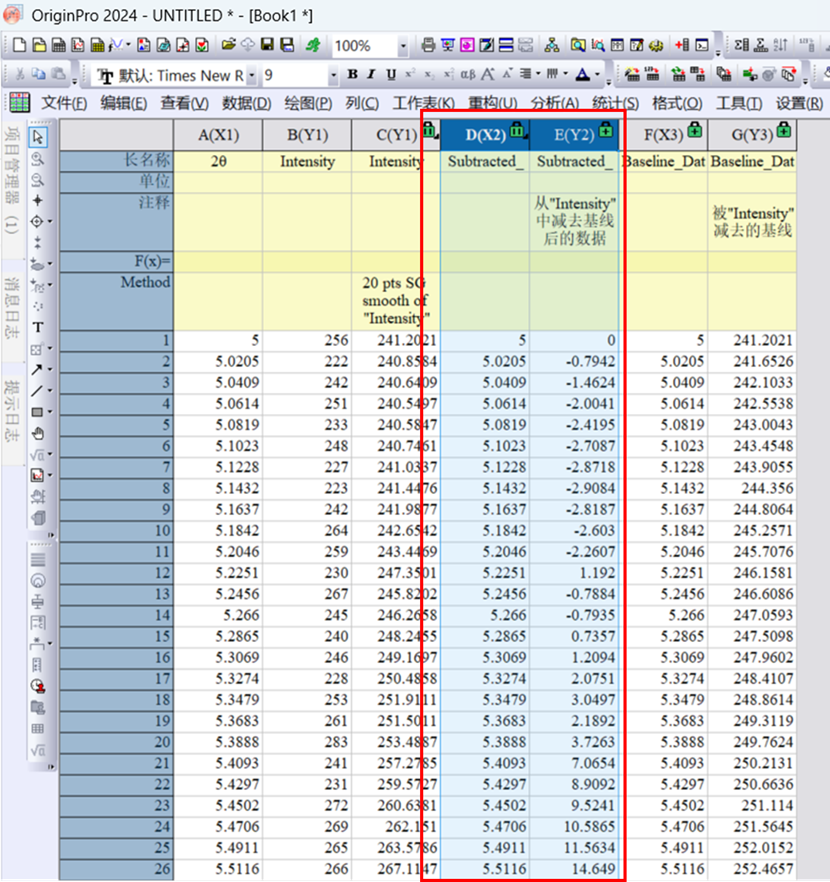
Task: Click the Open project folder icon
Action: click(x=228, y=44)
